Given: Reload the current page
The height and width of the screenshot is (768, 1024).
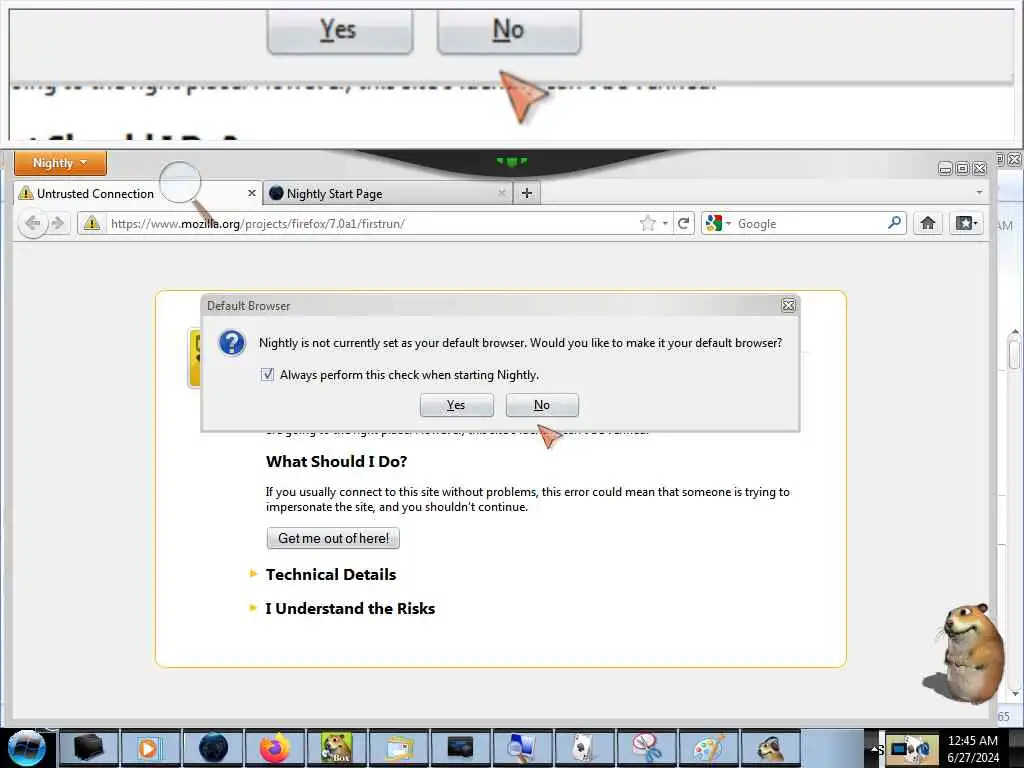Looking at the screenshot, I should [683, 223].
